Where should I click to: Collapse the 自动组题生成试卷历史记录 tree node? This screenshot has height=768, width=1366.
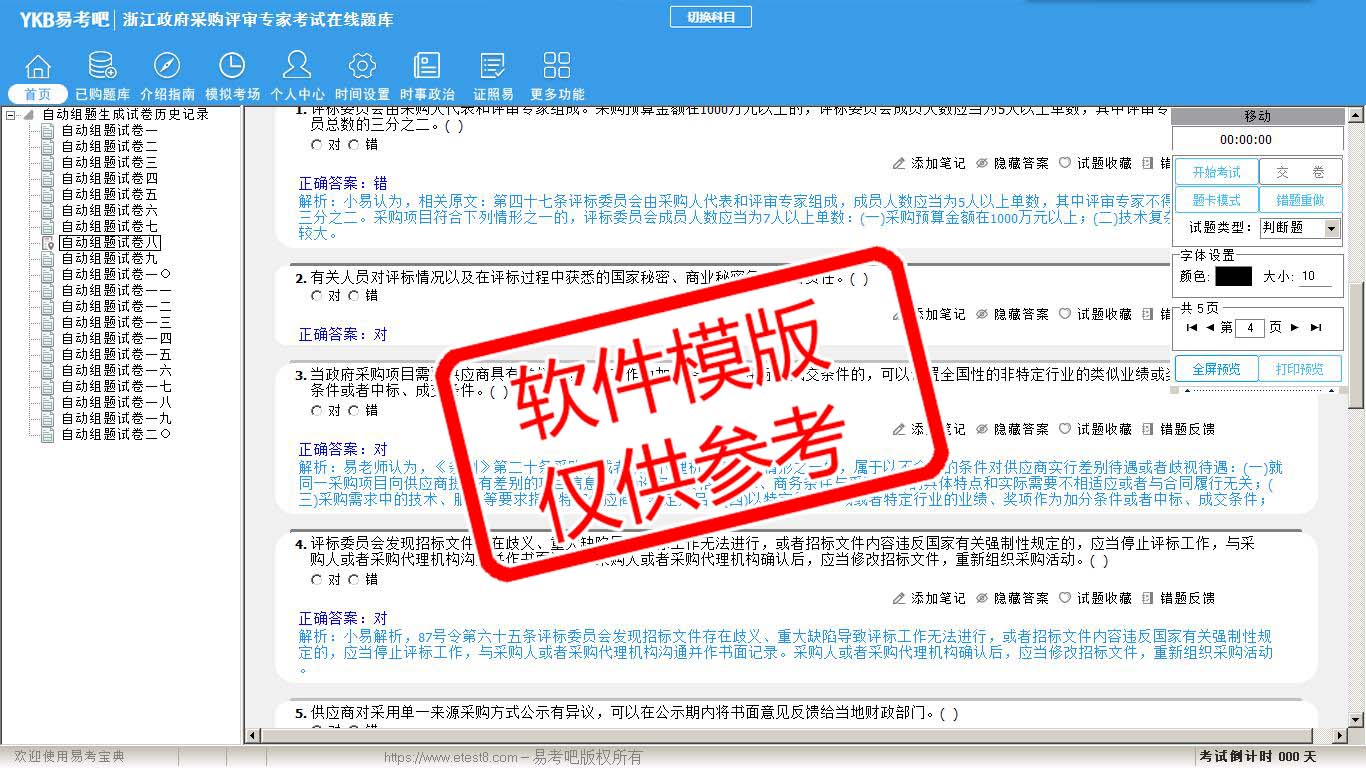coord(11,115)
